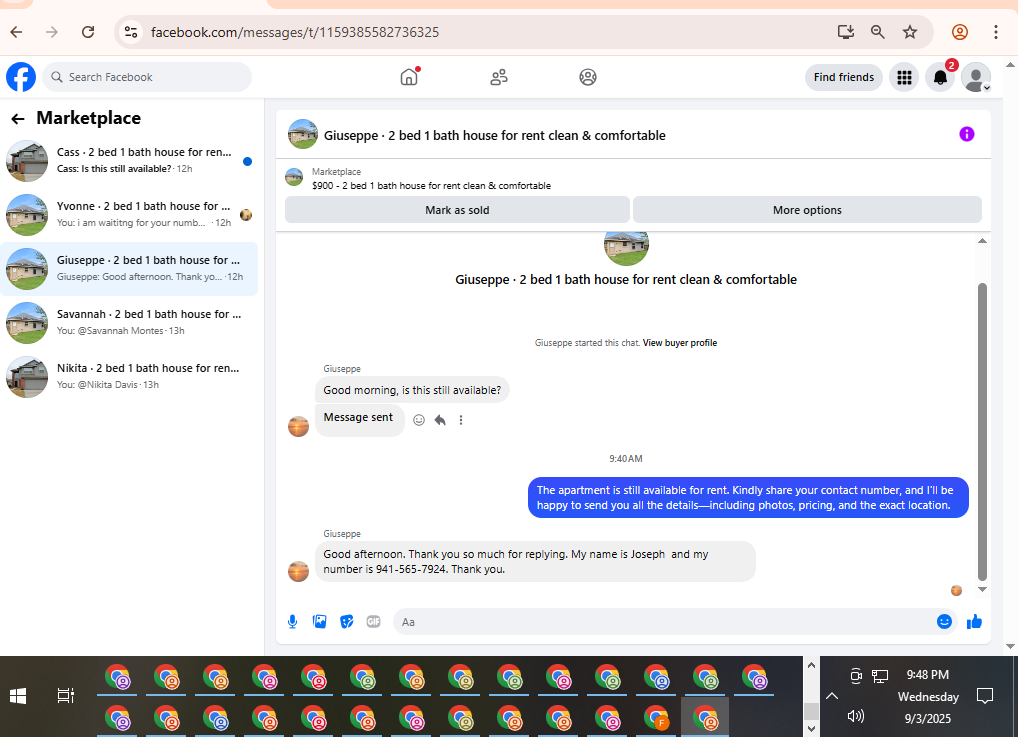The width and height of the screenshot is (1018, 737).
Task: Click the chat scrollbar thumb
Action: click(x=982, y=431)
